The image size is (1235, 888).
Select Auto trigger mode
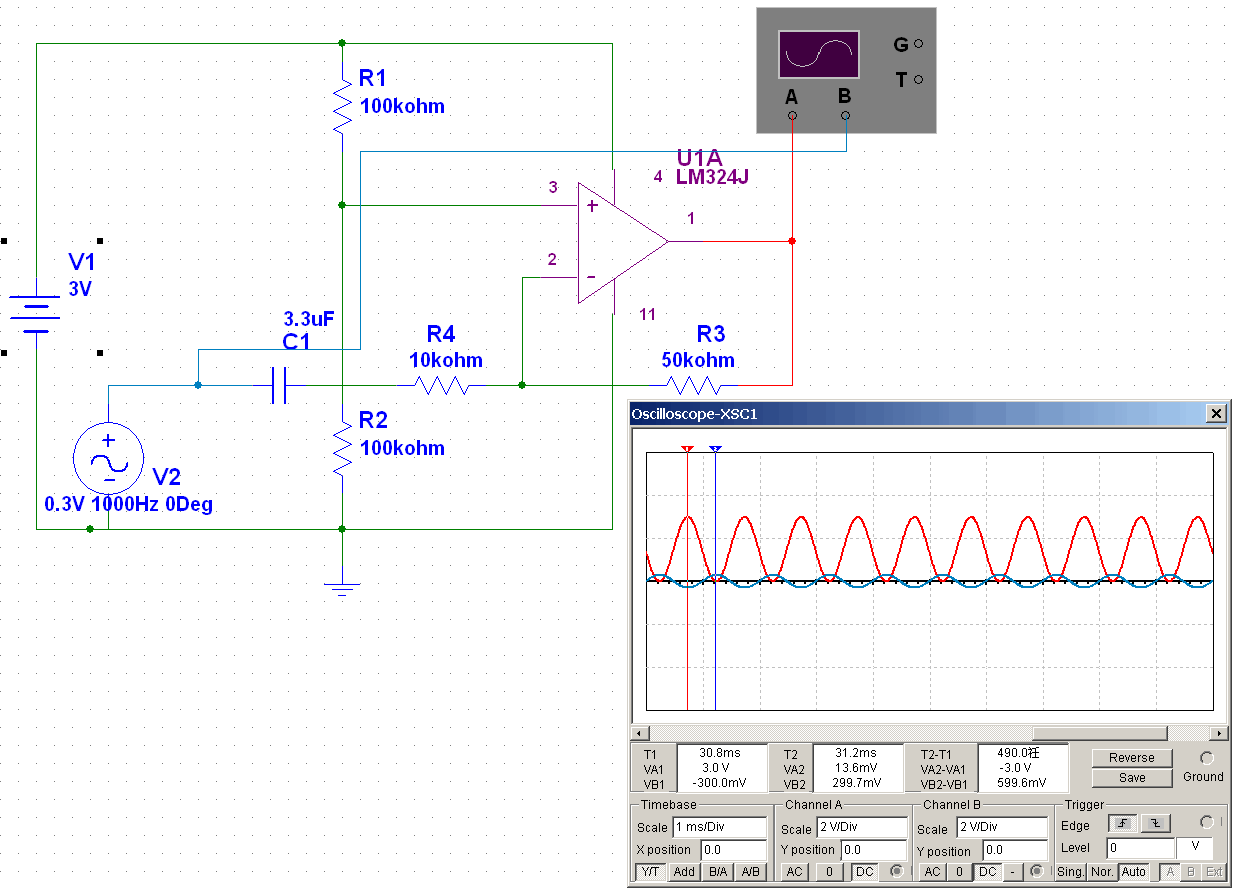(x=1133, y=872)
